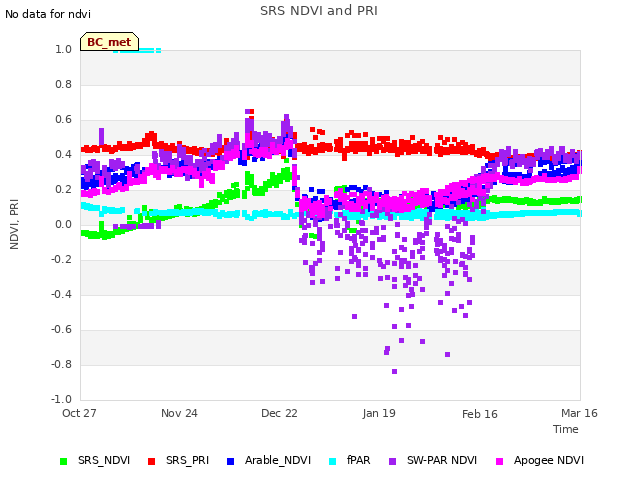Click the isolated purple point near -0.52 in mid-January

(354, 316)
